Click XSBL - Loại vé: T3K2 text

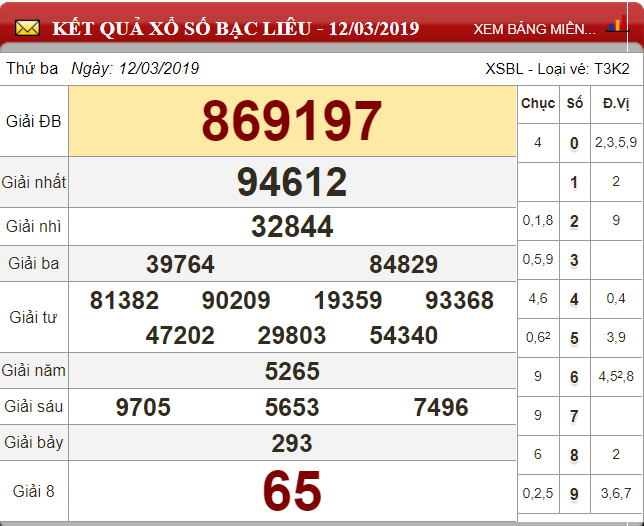click(x=557, y=69)
